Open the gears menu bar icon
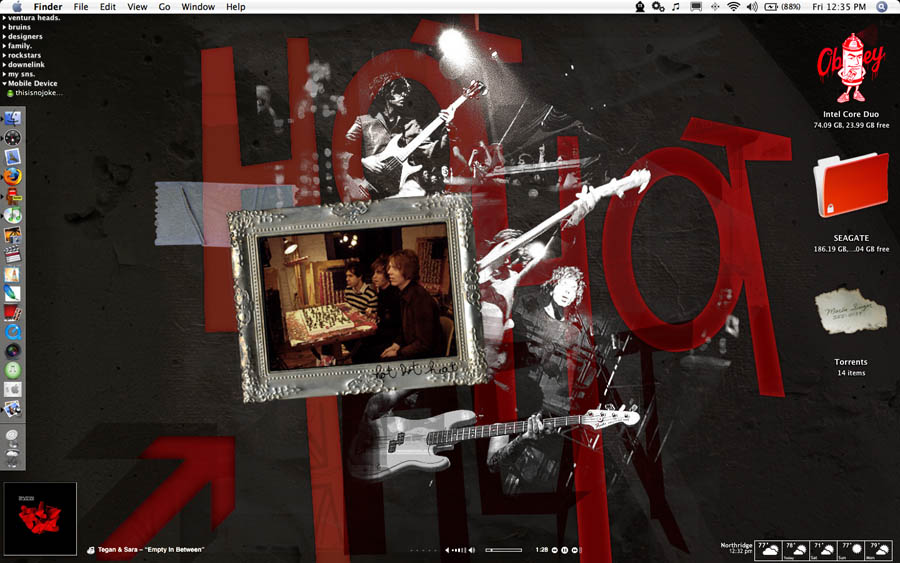 pyautogui.click(x=658, y=7)
